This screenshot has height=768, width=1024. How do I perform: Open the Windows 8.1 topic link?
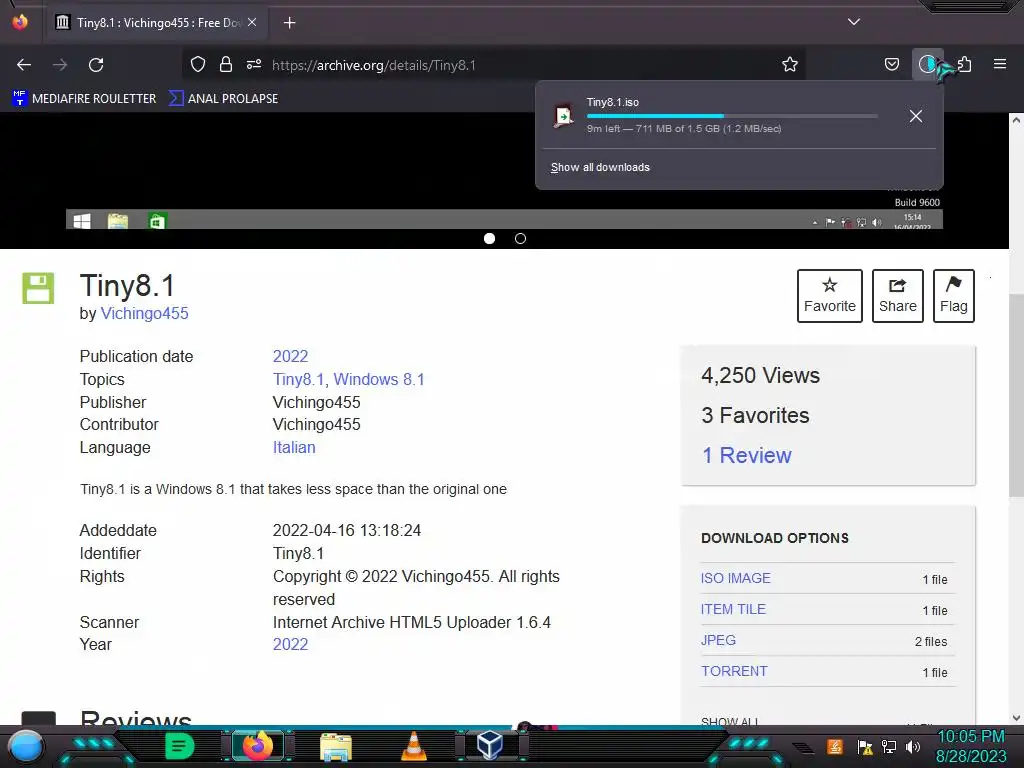click(x=379, y=379)
